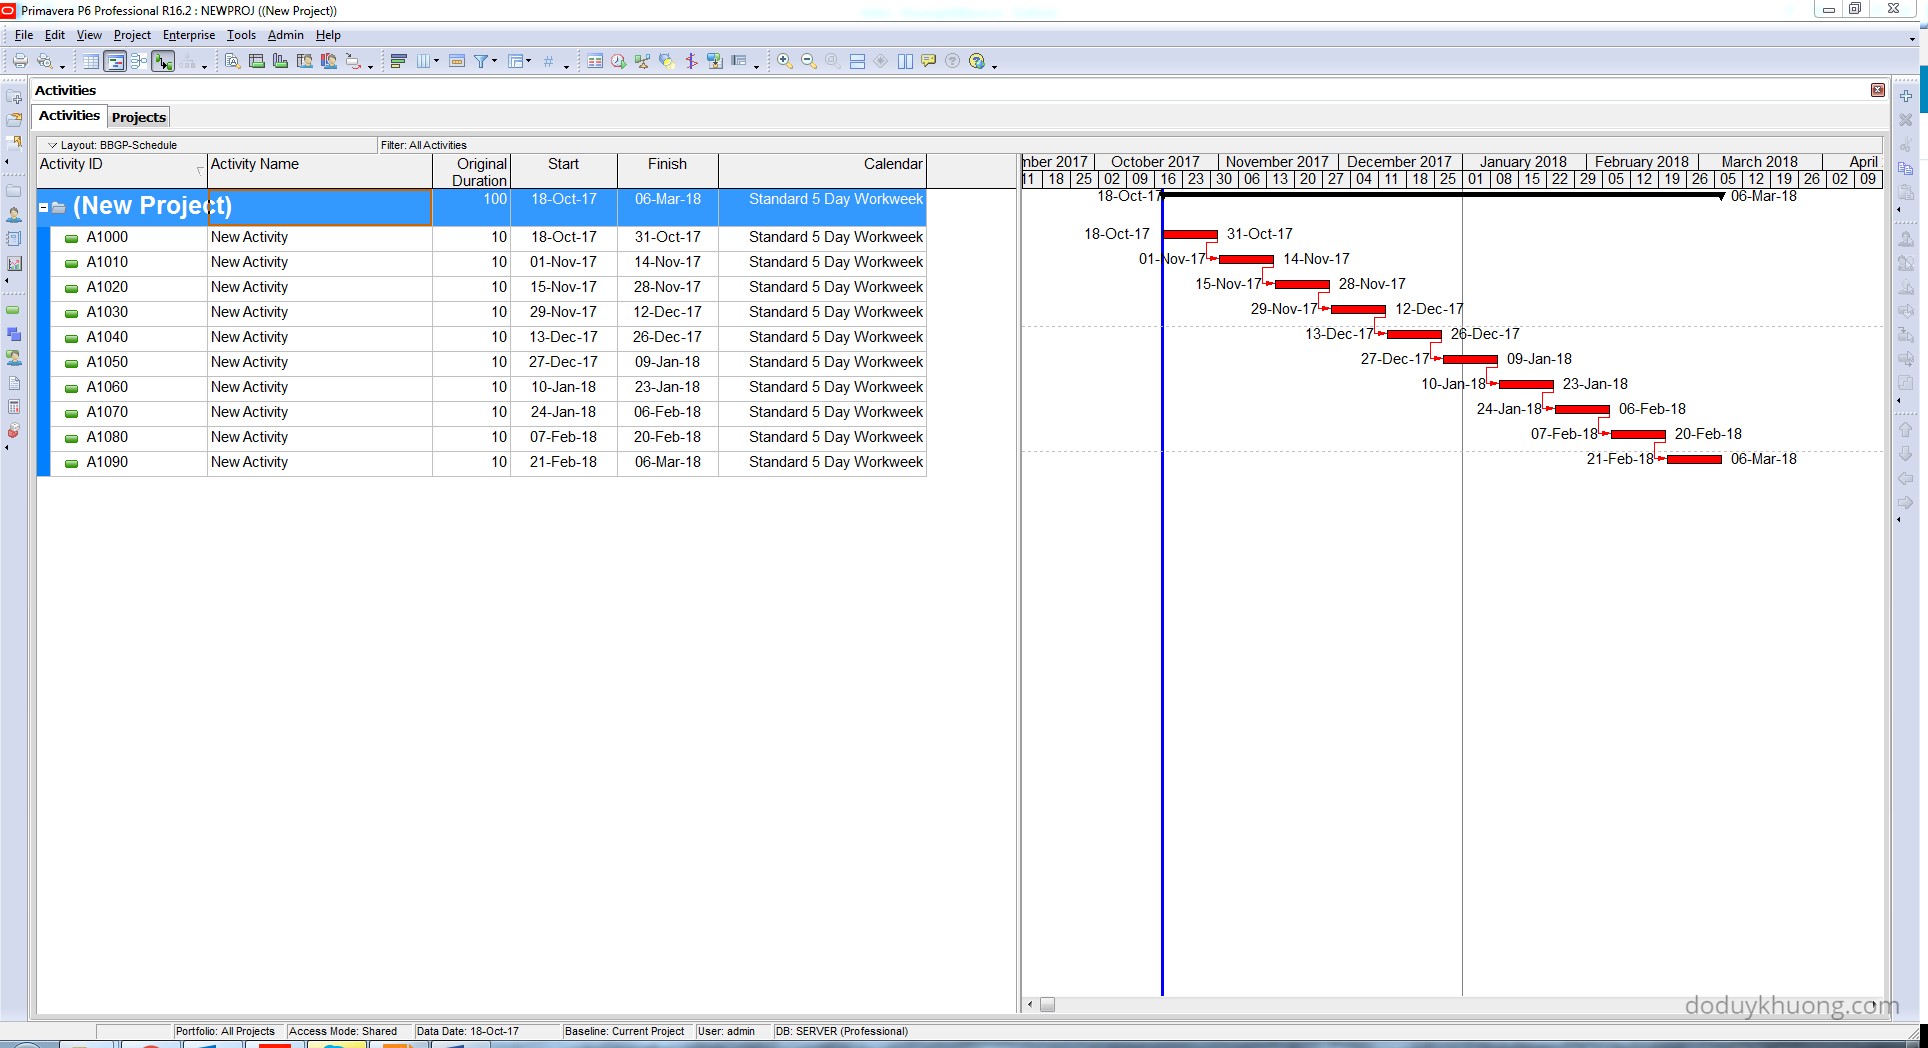Open the Layout BBGP-Schedule dropdown
This screenshot has height=1048, width=1928.
[53, 145]
